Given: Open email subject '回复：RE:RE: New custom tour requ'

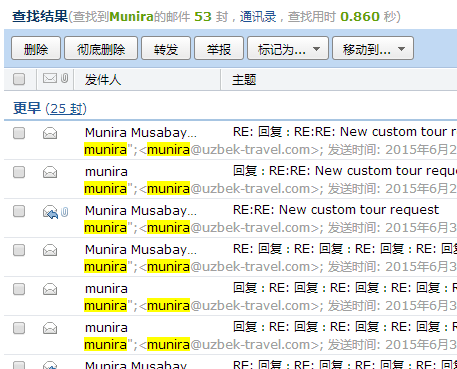Looking at the screenshot, I should click(345, 171).
